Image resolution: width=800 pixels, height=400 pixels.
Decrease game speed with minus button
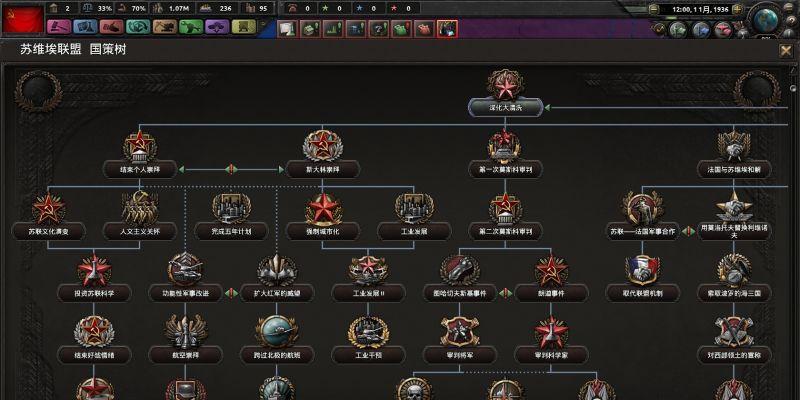pos(654,9)
